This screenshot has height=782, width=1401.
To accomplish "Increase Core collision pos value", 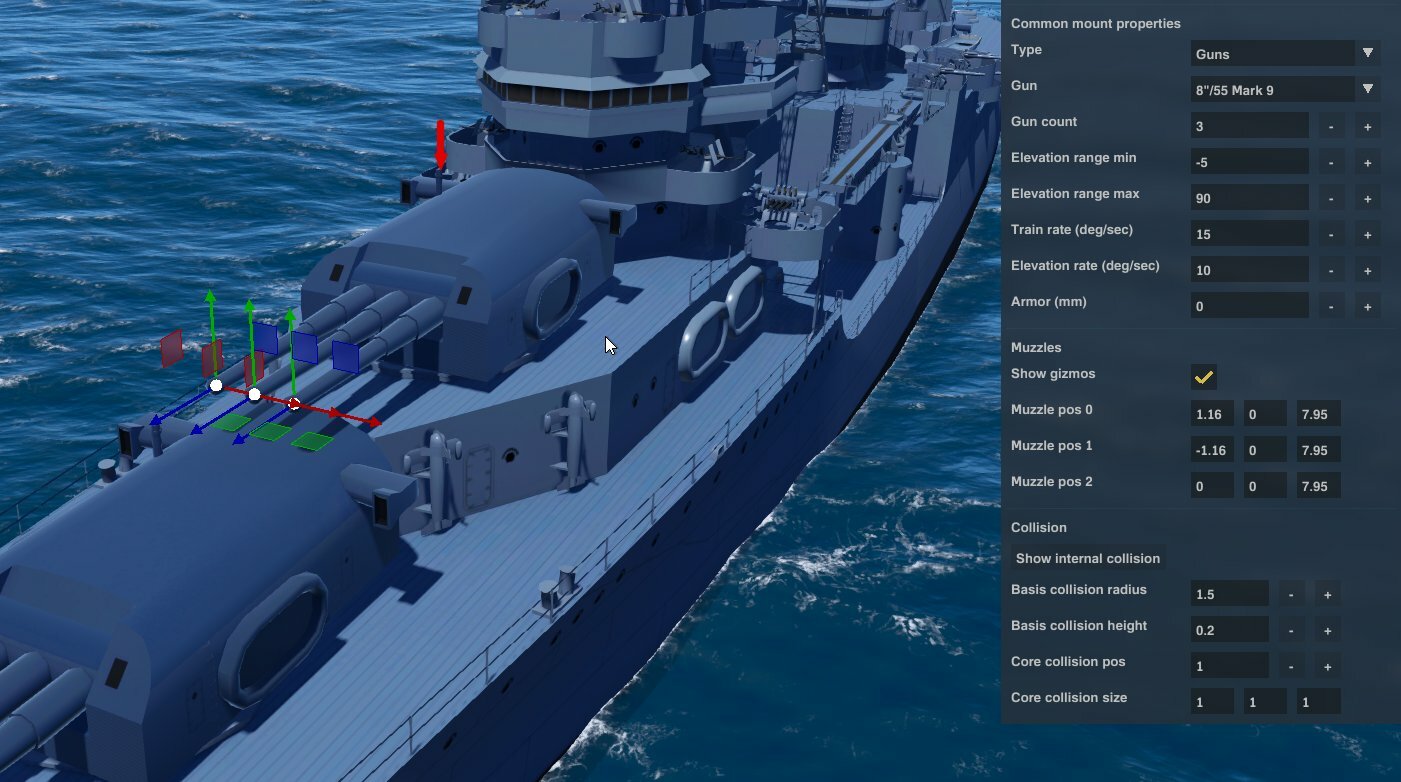I will 1327,666.
